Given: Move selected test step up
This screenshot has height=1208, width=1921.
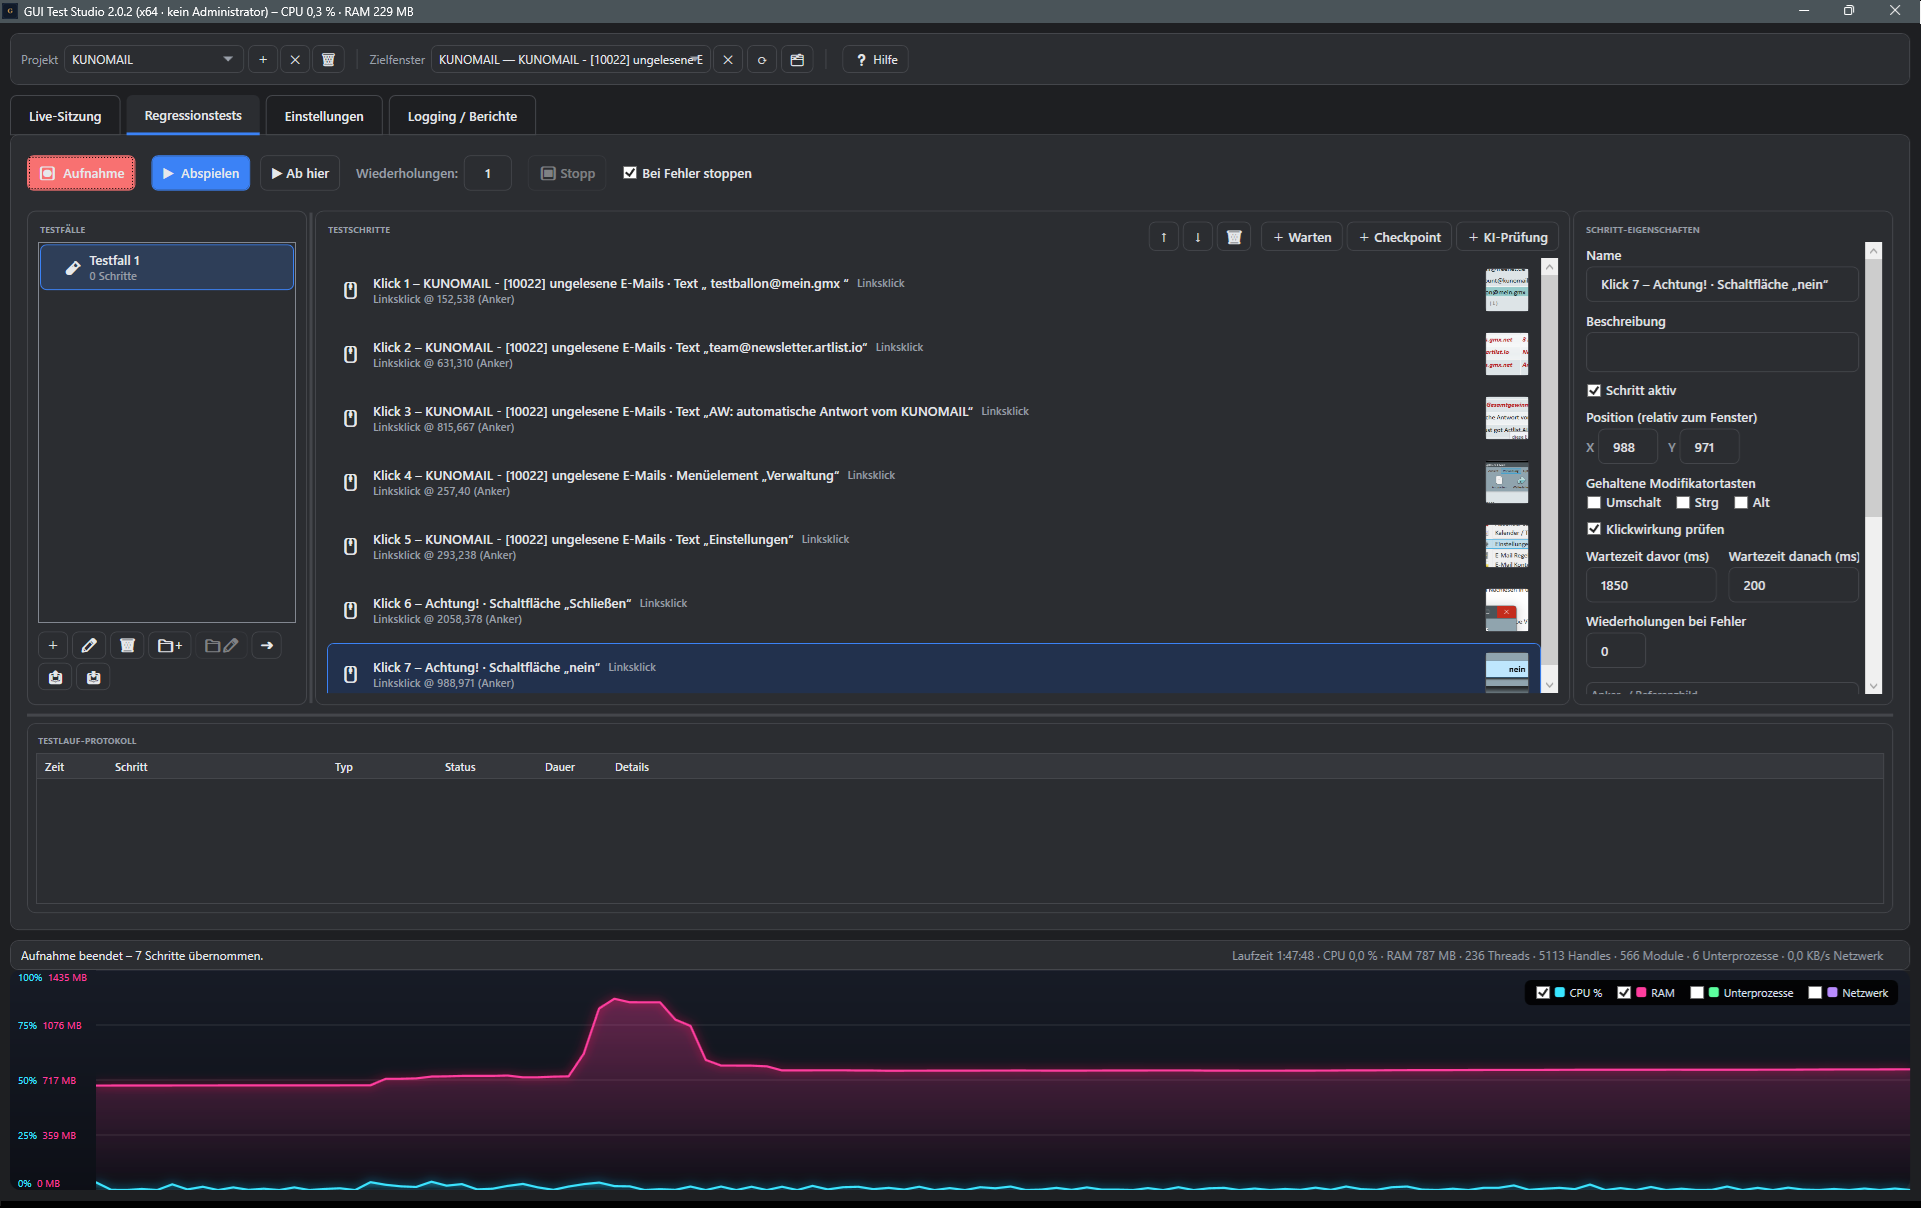Looking at the screenshot, I should (1164, 237).
